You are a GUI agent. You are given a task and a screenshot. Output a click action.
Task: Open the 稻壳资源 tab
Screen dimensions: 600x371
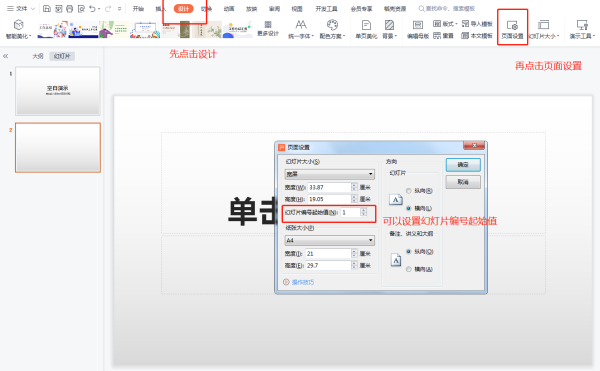point(395,8)
